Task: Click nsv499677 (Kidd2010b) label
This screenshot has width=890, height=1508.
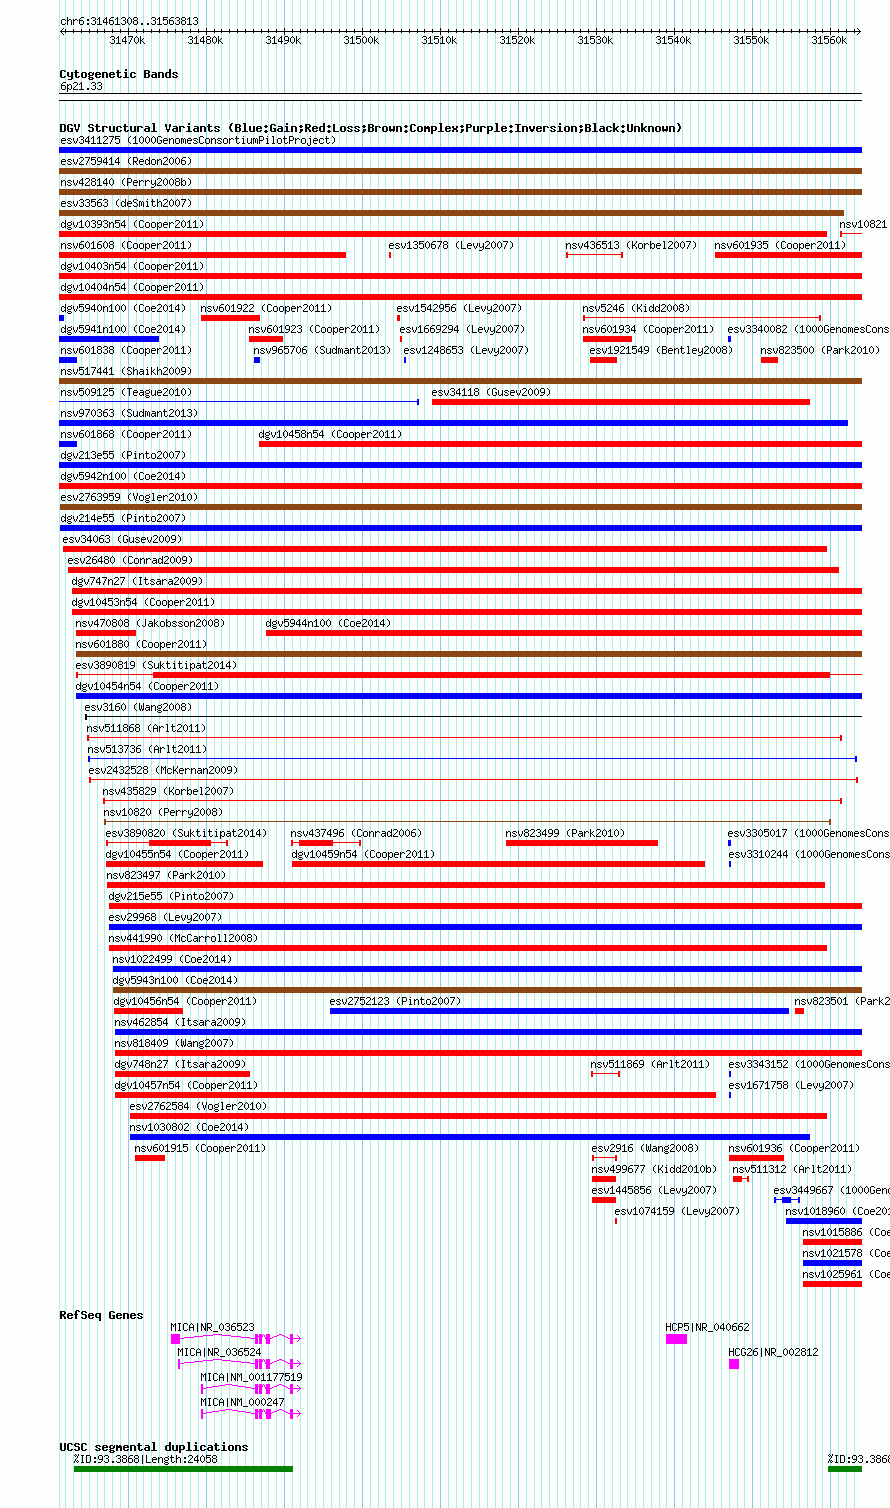Action: pyautogui.click(x=654, y=1169)
